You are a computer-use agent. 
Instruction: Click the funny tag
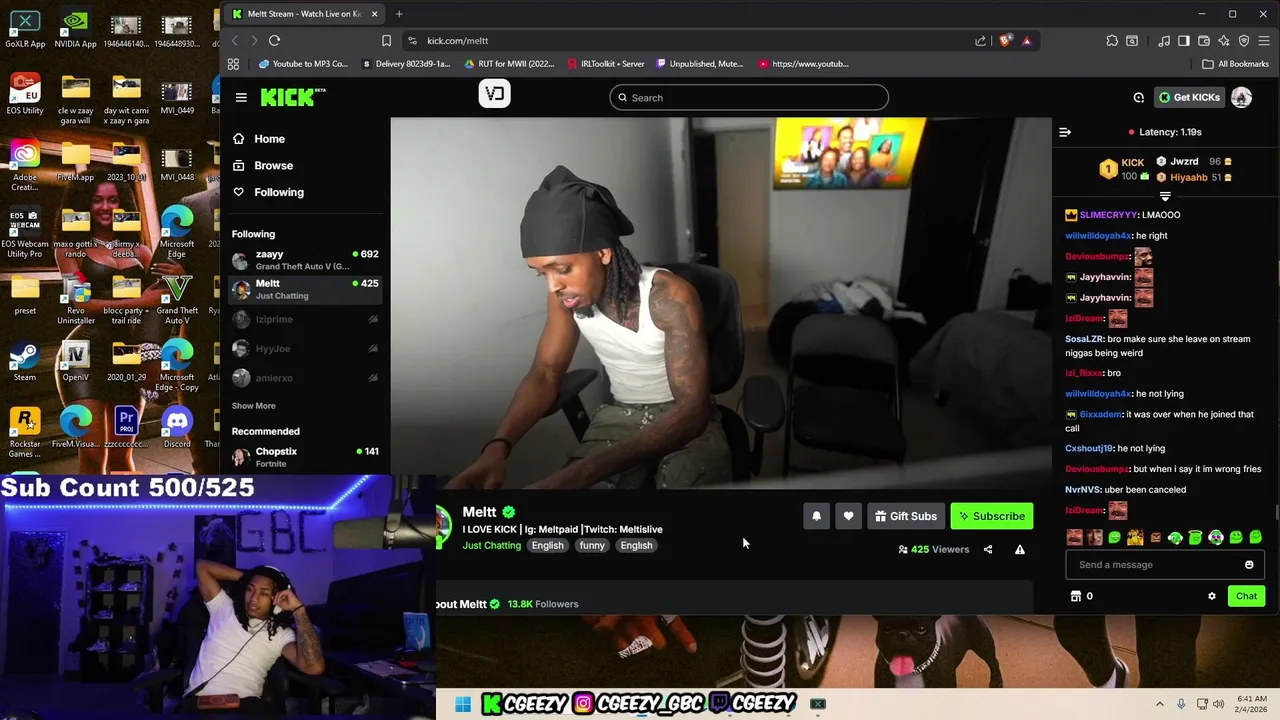tap(592, 546)
